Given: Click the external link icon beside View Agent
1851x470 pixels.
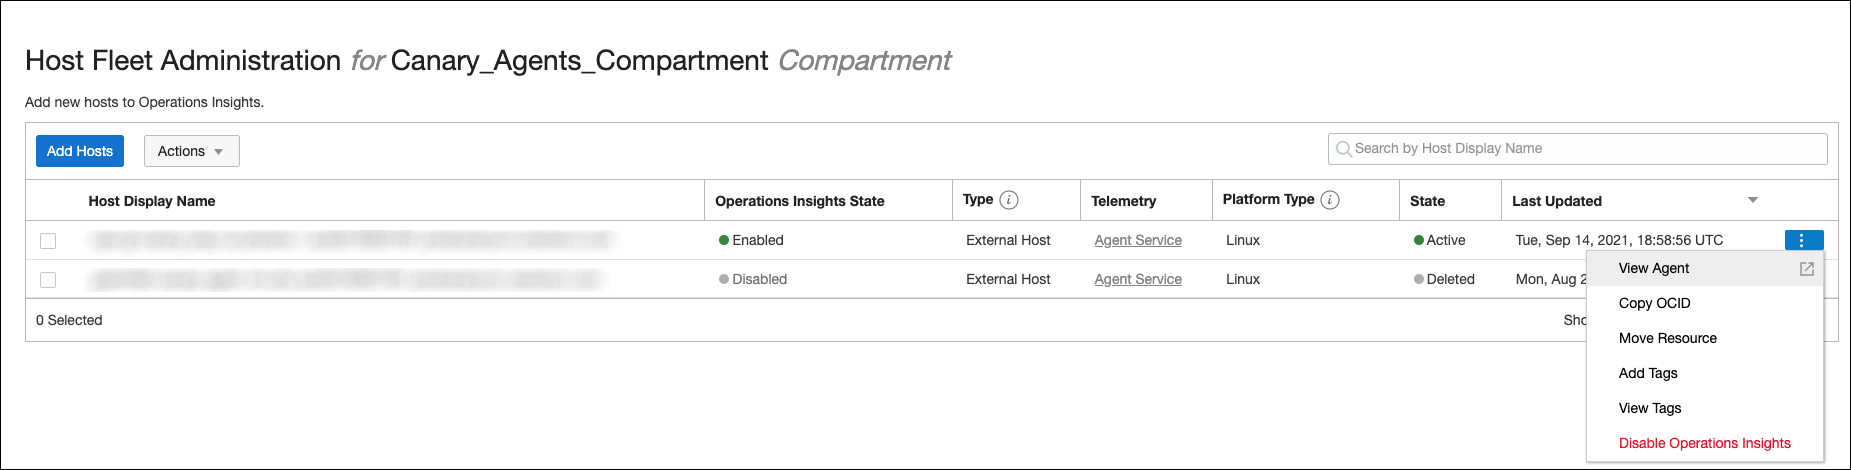Looking at the screenshot, I should coord(1806,269).
